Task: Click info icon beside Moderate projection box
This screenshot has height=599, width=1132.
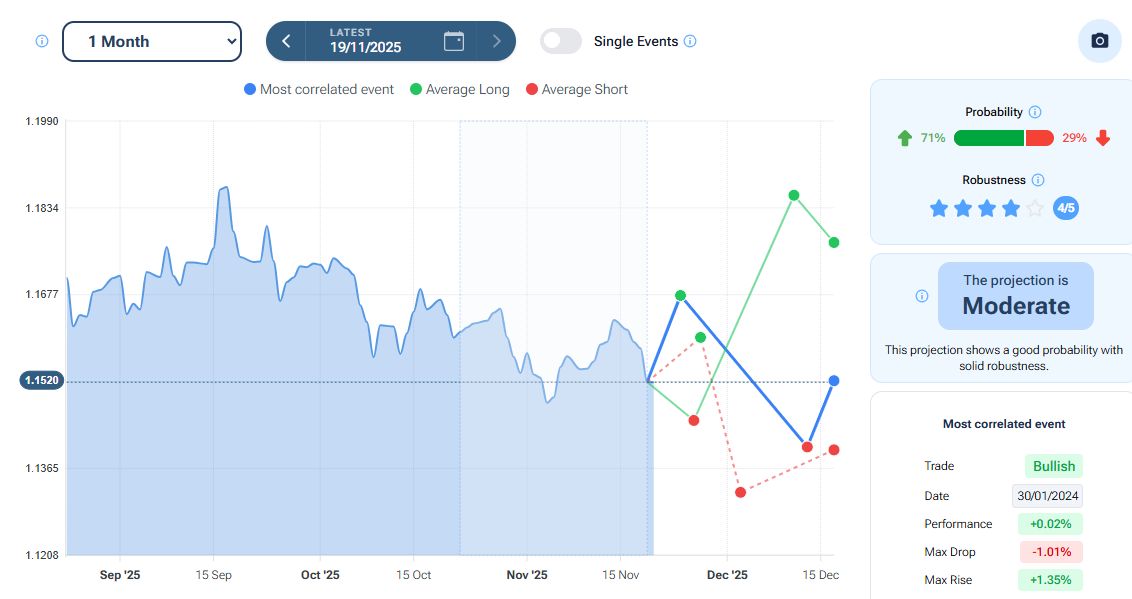Action: [922, 296]
